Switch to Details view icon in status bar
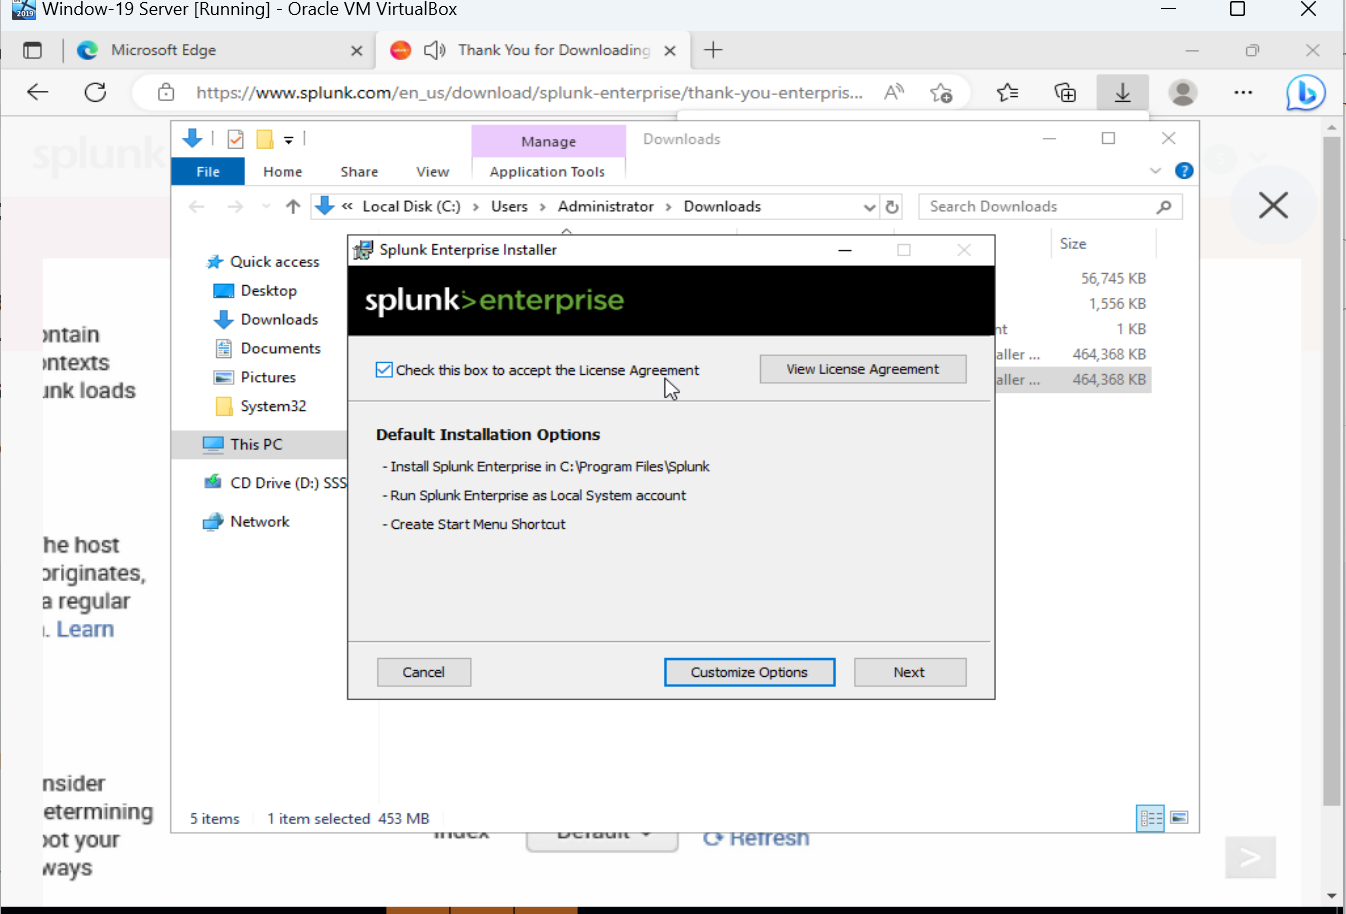 [1151, 818]
